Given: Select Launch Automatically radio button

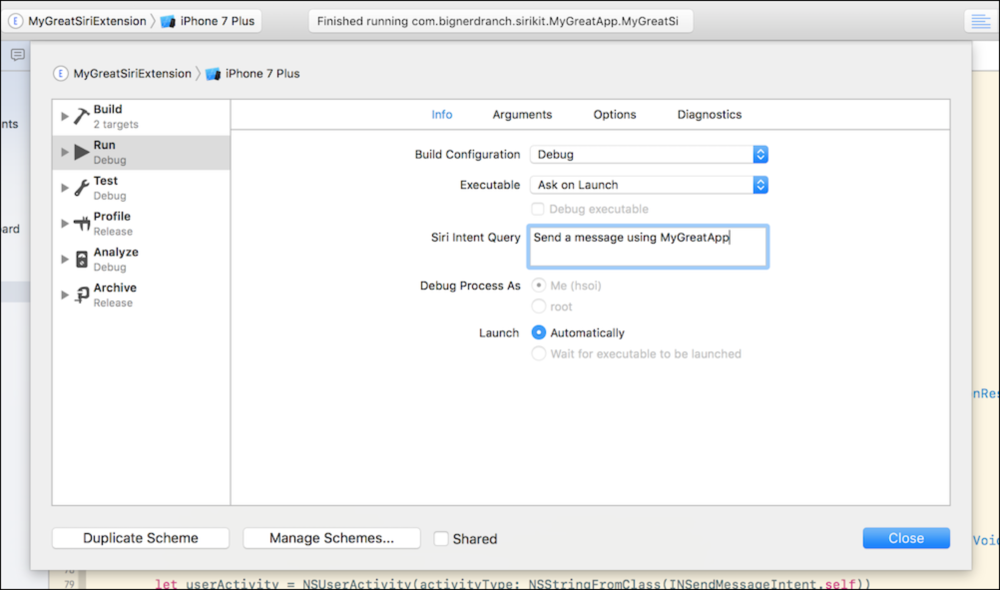Looking at the screenshot, I should (538, 332).
